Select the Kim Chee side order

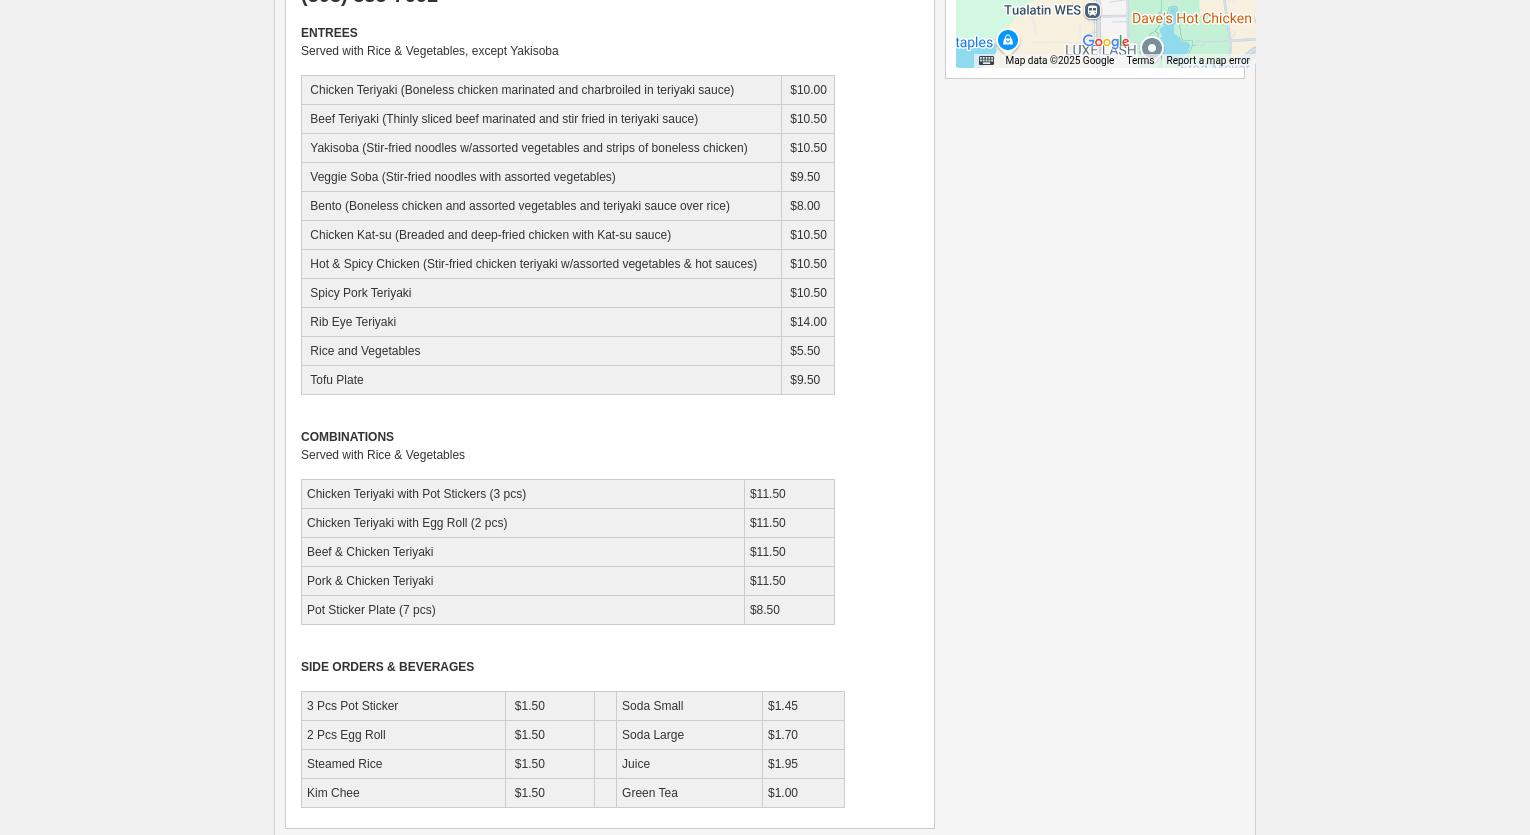coord(333,793)
